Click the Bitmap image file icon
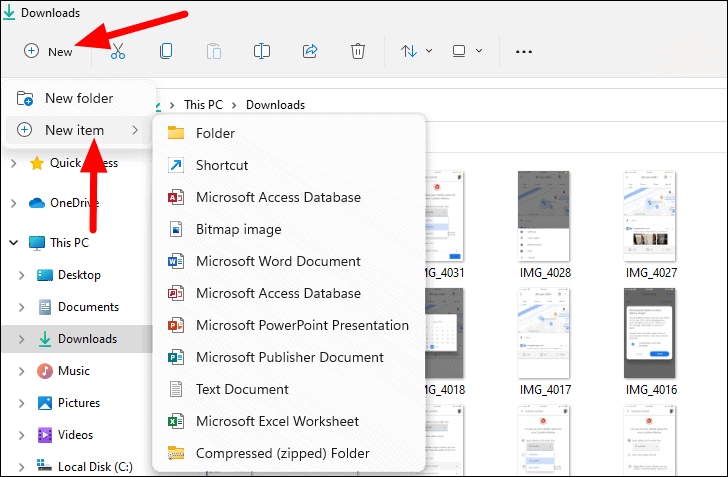 pos(176,229)
